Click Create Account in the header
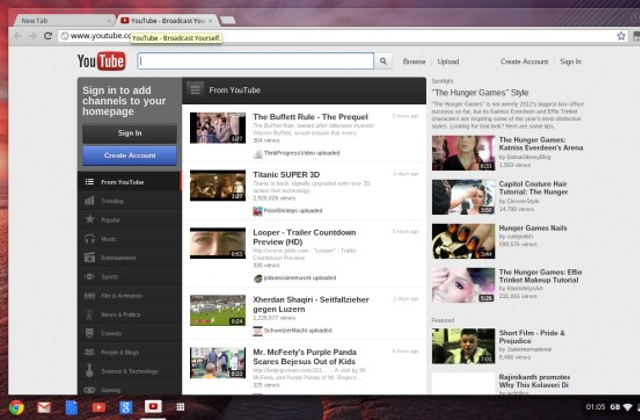This screenshot has height=420, width=640. pos(524,62)
